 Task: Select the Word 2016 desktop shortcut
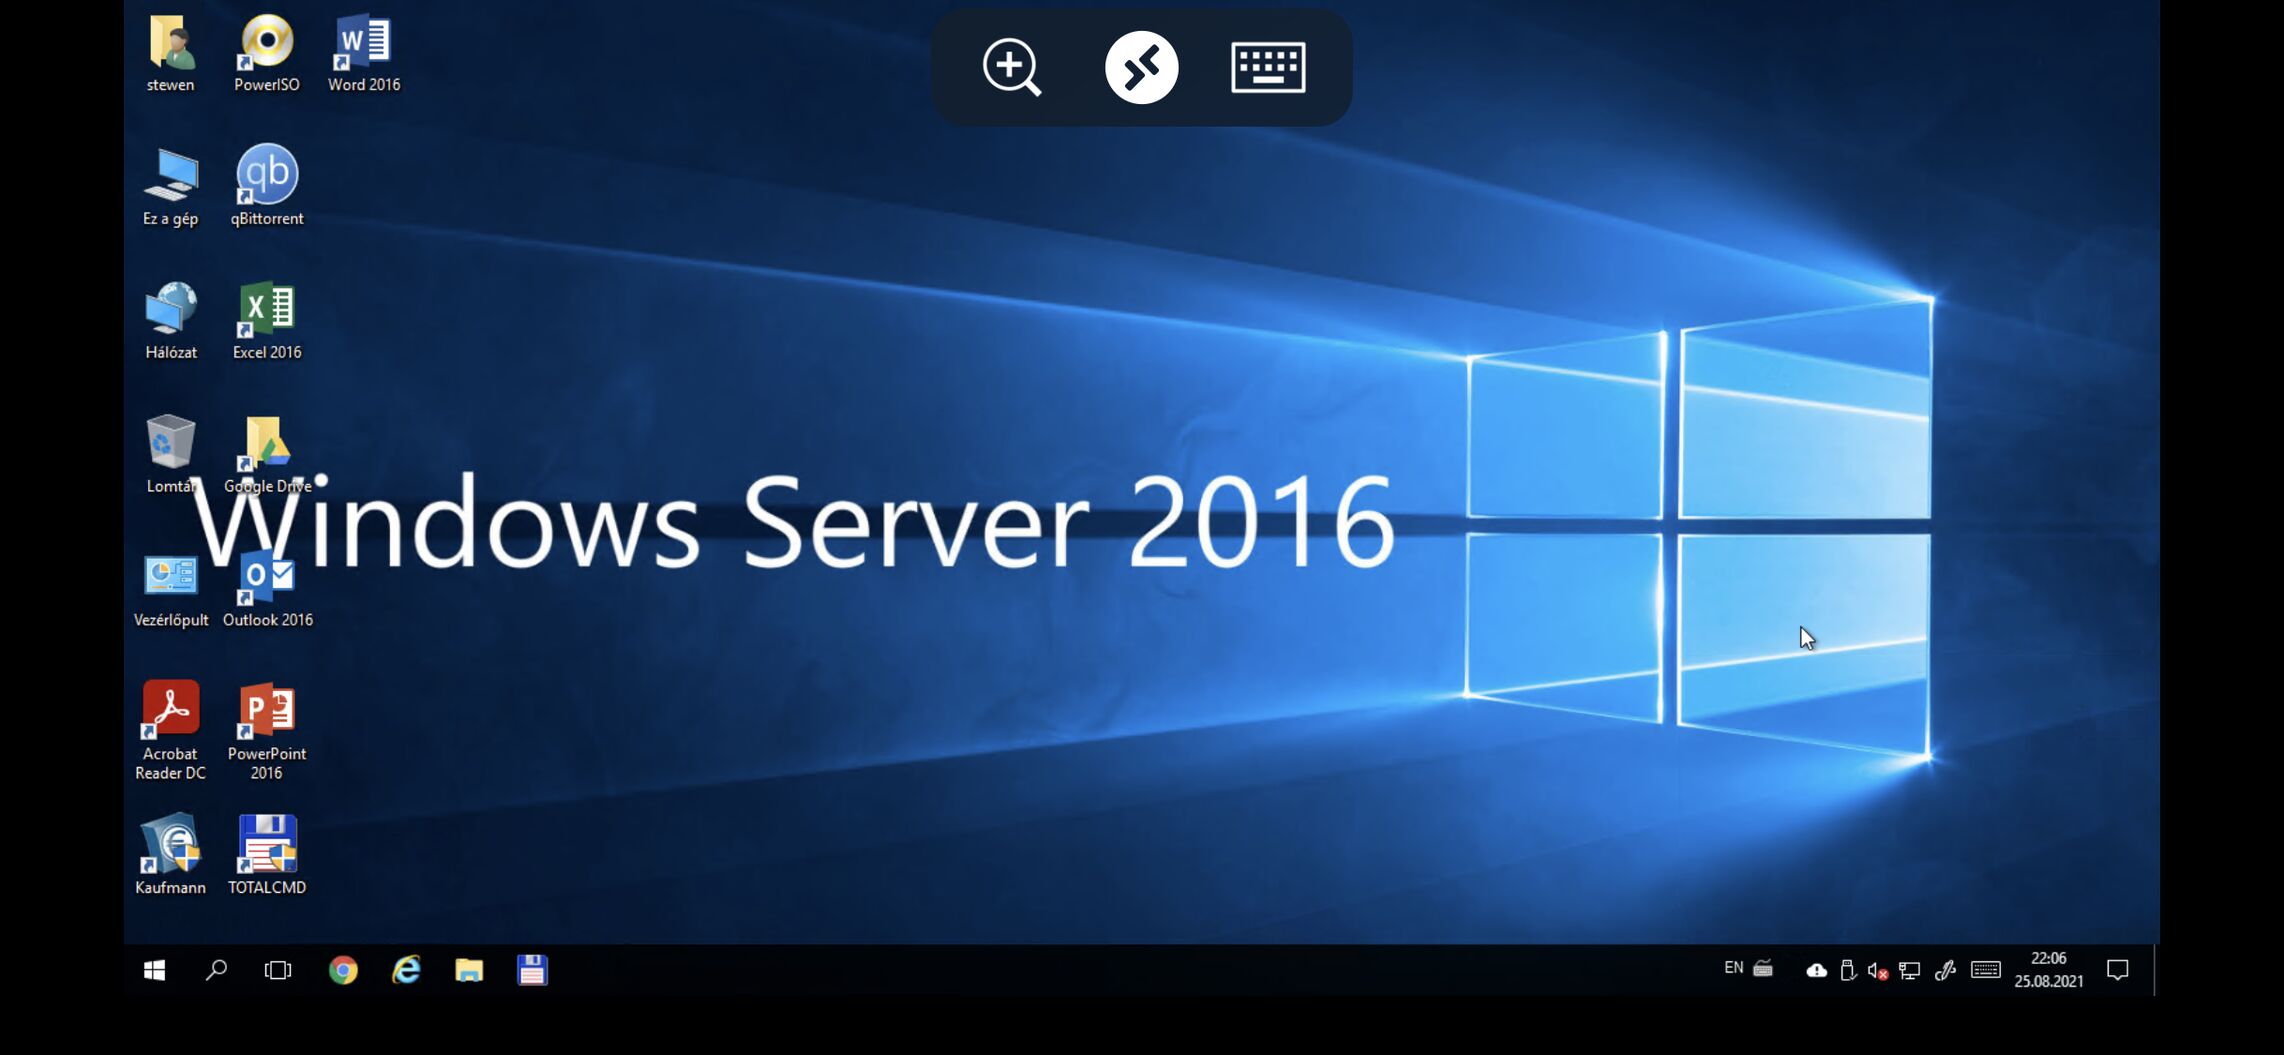(364, 53)
